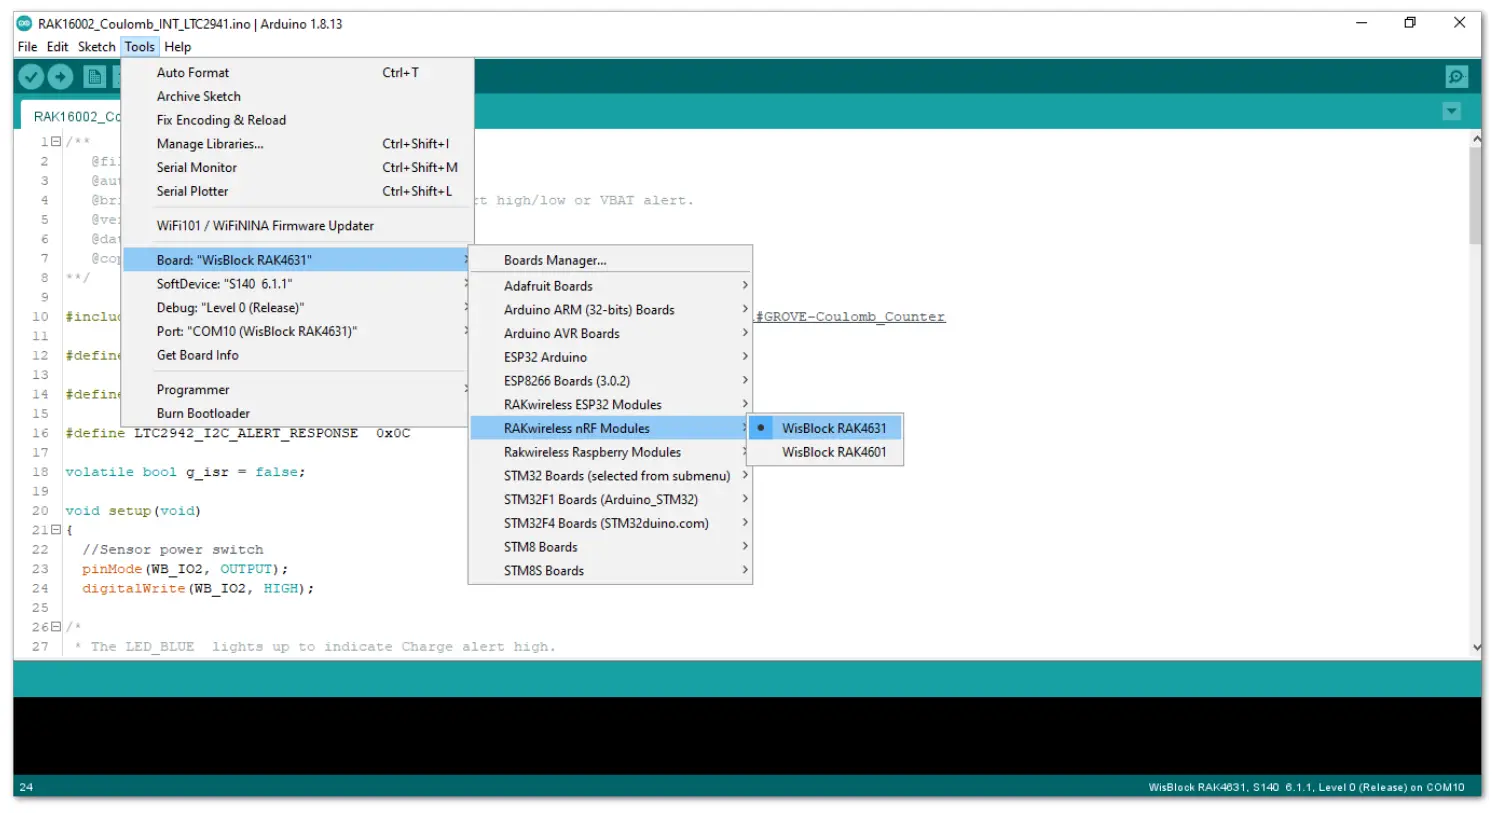
Task: Open SoftDevice: "S140 6.1.1" submenu
Action: pyautogui.click(x=297, y=284)
